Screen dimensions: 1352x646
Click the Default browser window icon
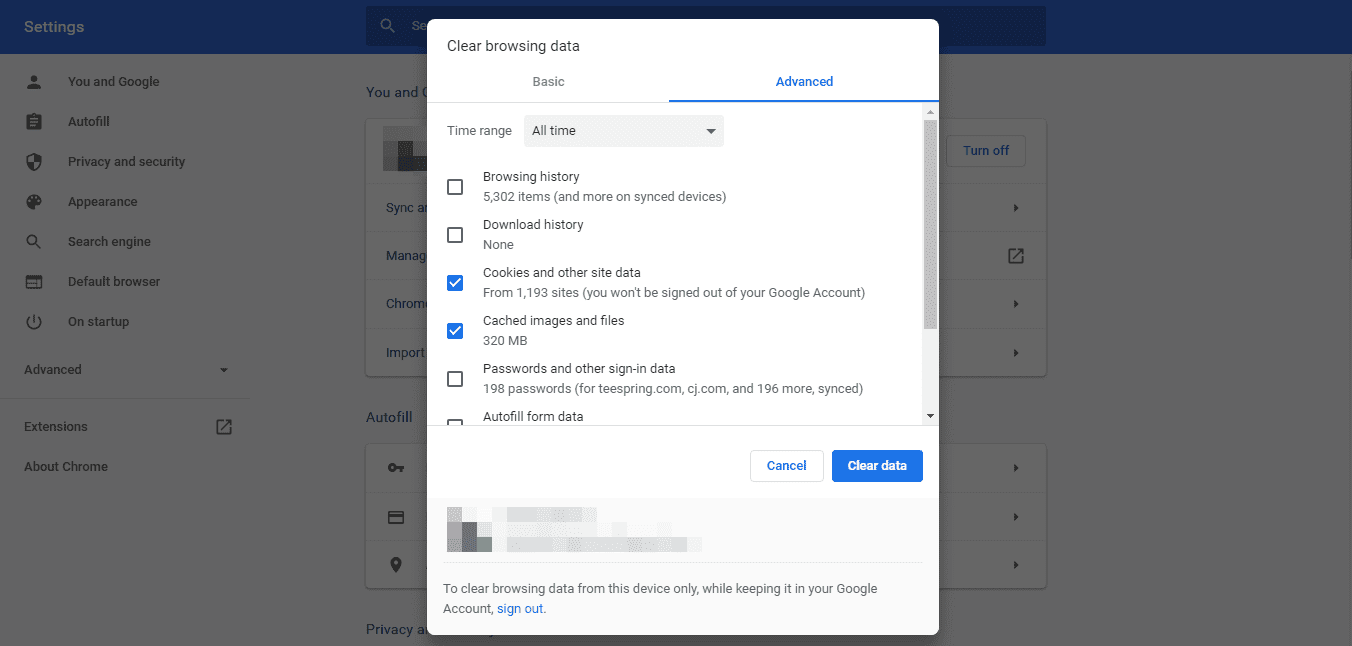coord(34,282)
